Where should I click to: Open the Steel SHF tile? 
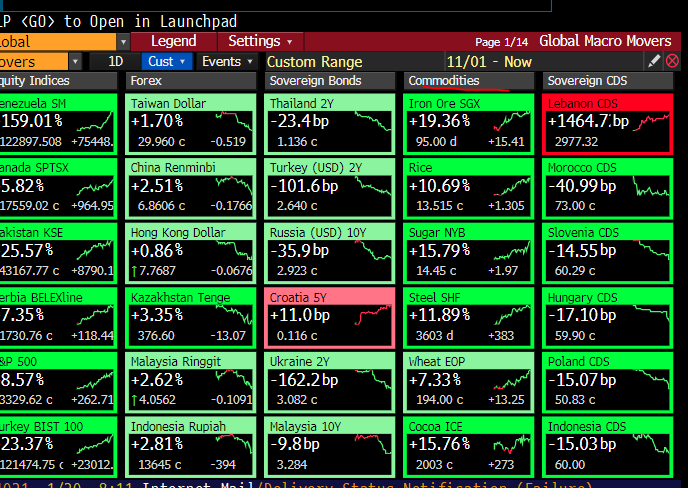click(x=469, y=318)
